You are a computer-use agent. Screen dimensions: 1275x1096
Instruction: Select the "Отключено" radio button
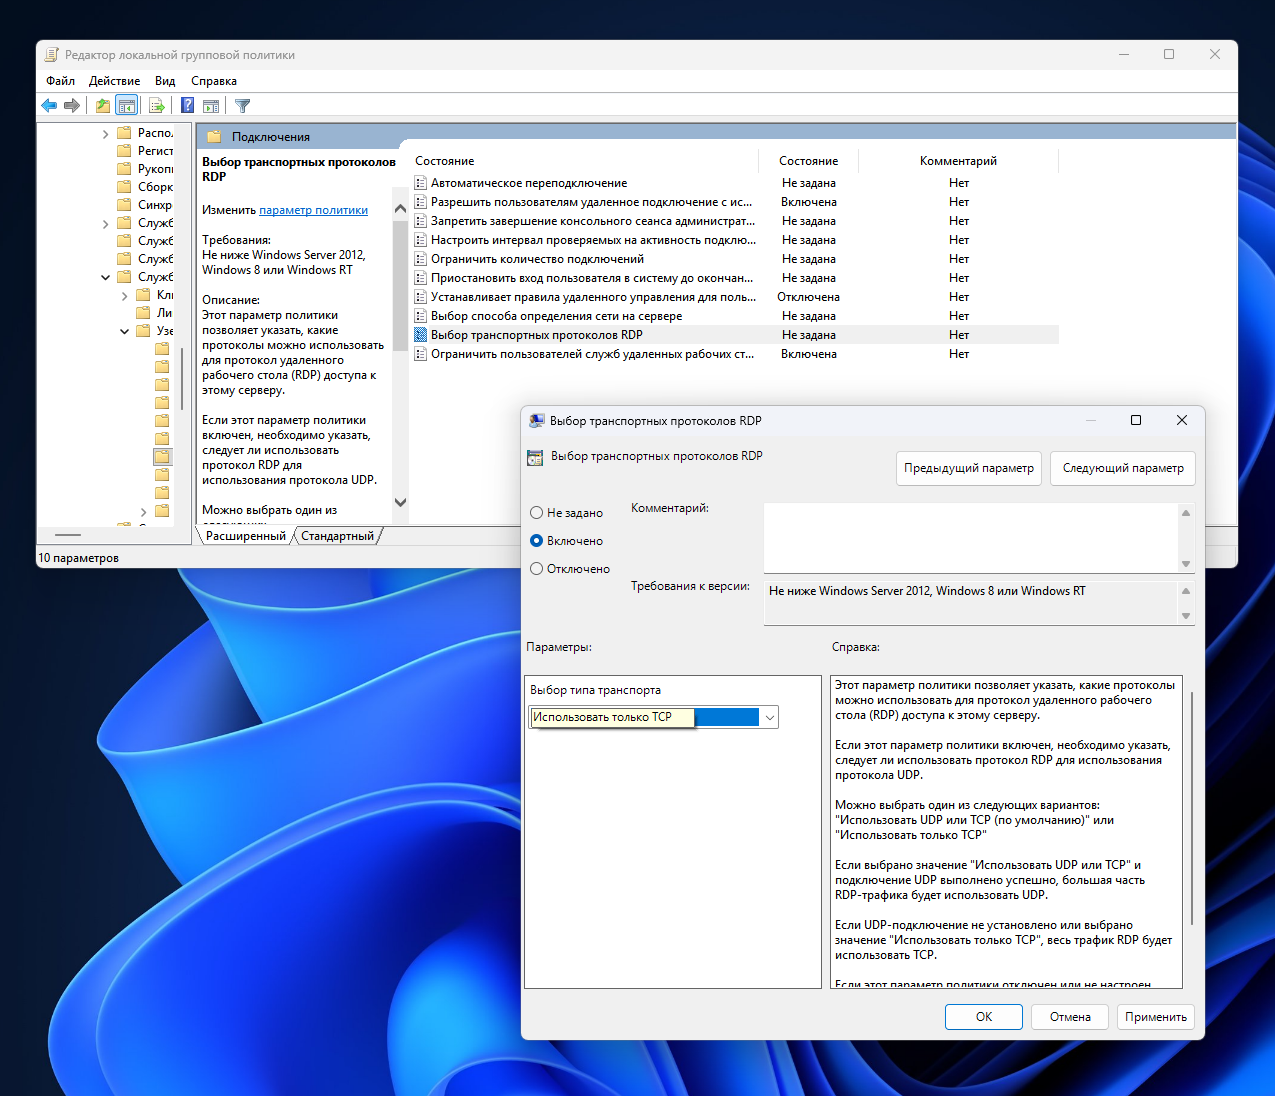click(537, 569)
